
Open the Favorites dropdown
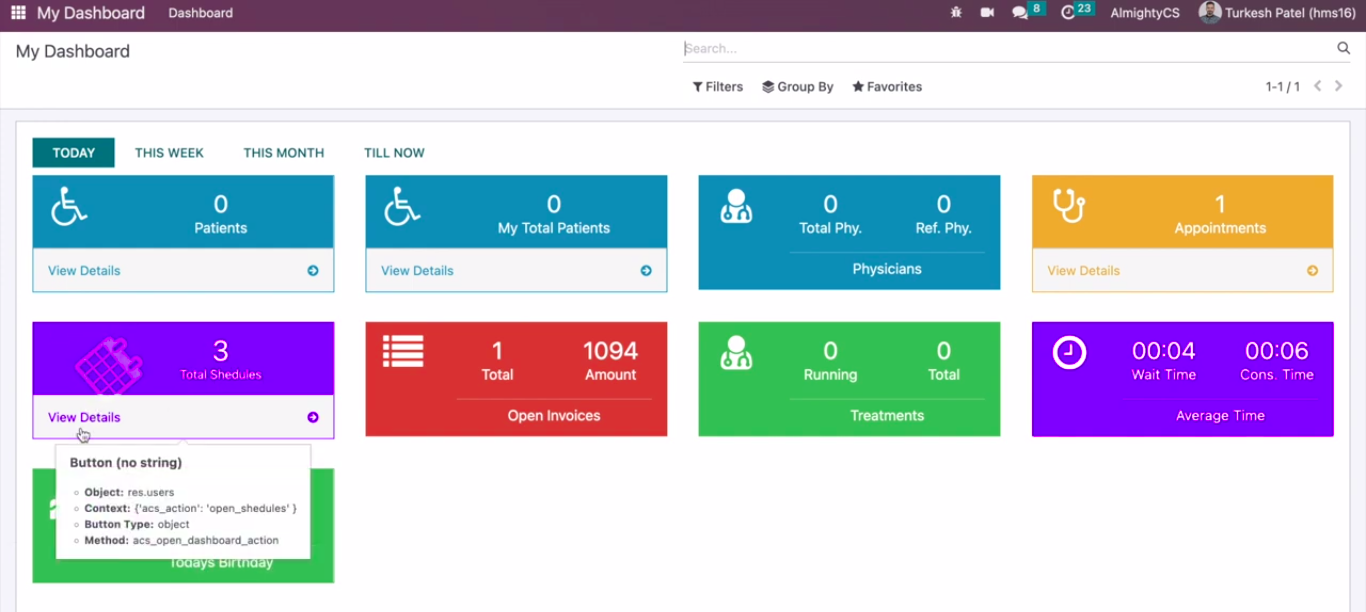click(x=886, y=87)
